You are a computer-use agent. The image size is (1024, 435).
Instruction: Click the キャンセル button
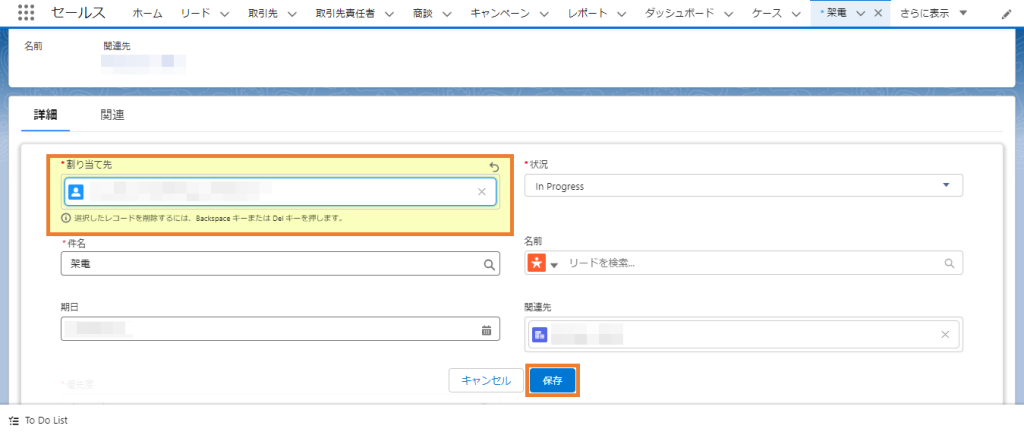486,381
